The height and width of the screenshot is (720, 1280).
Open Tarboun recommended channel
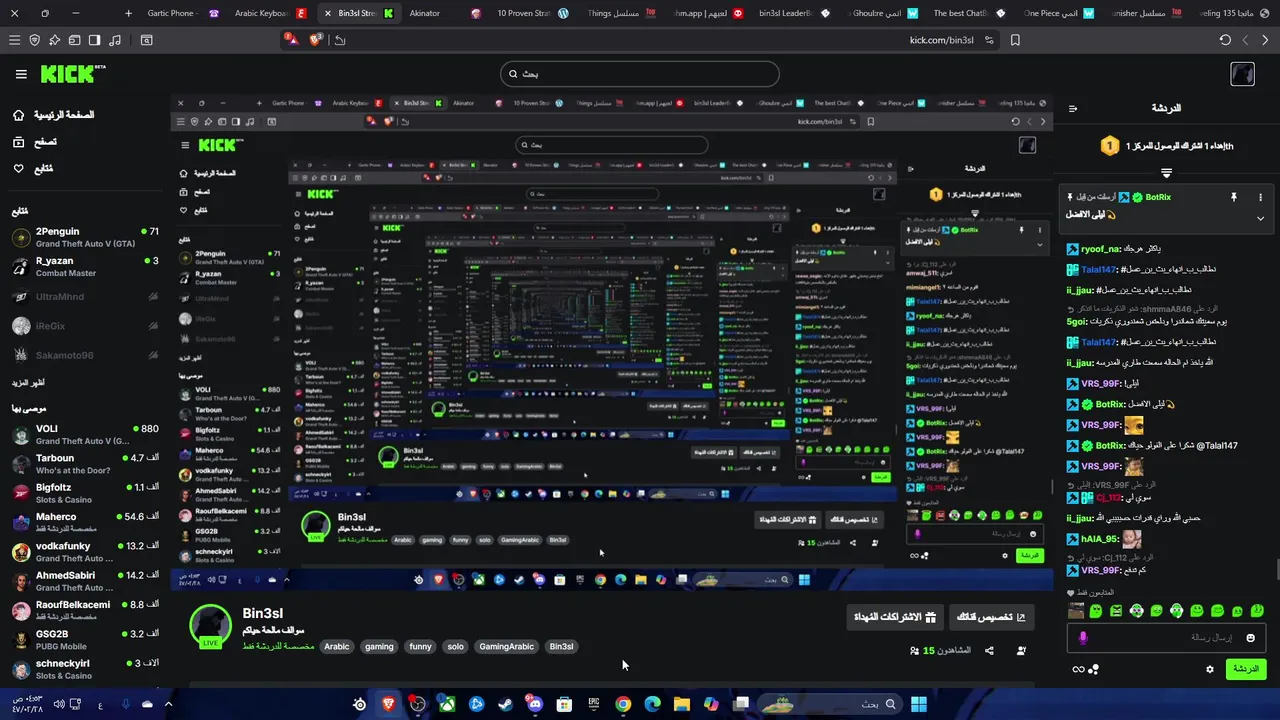pos(84,464)
